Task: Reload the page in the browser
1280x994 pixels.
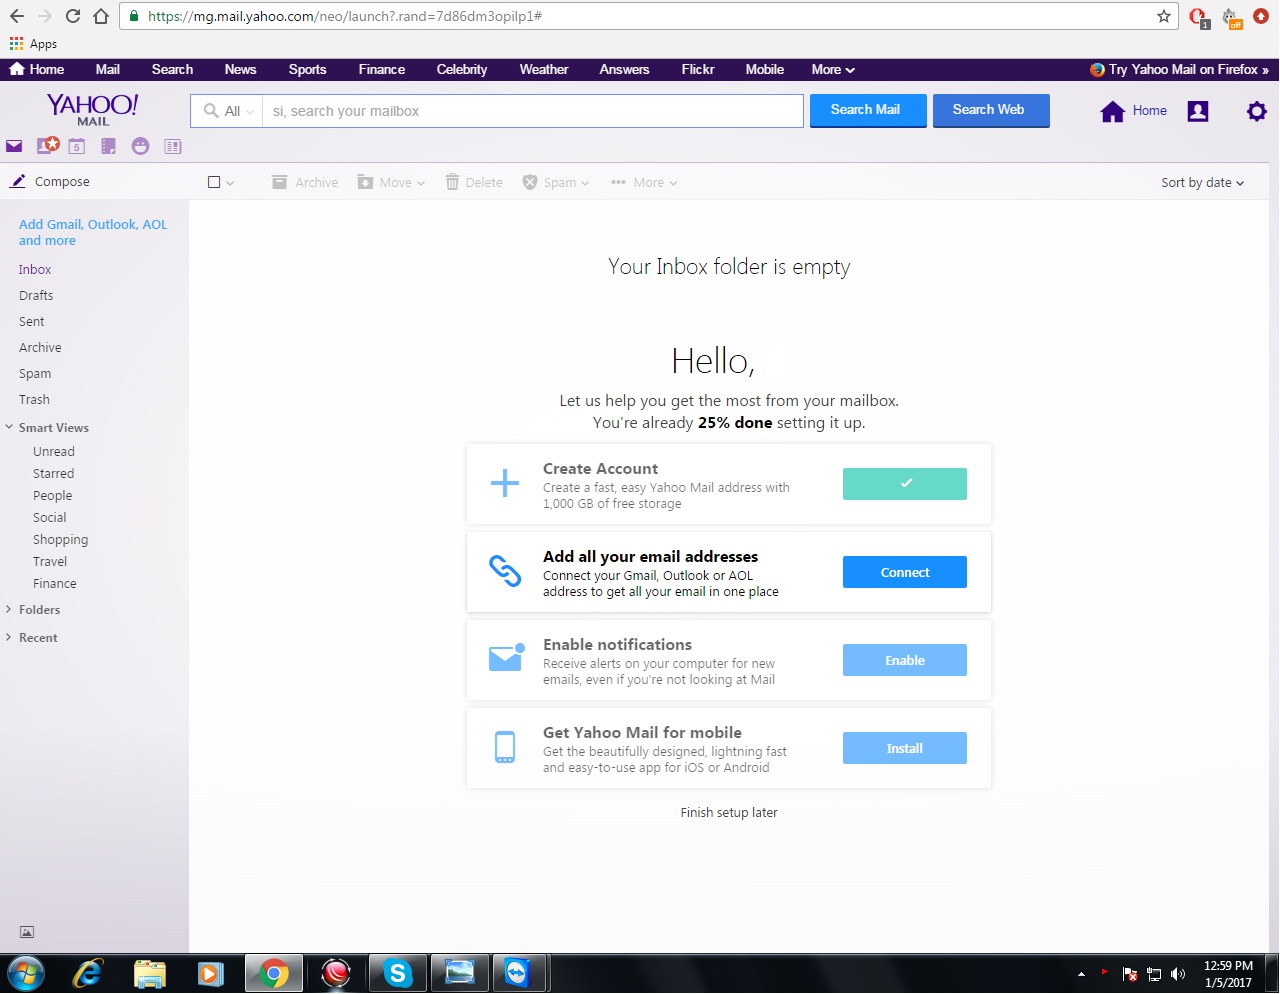Action: (72, 16)
